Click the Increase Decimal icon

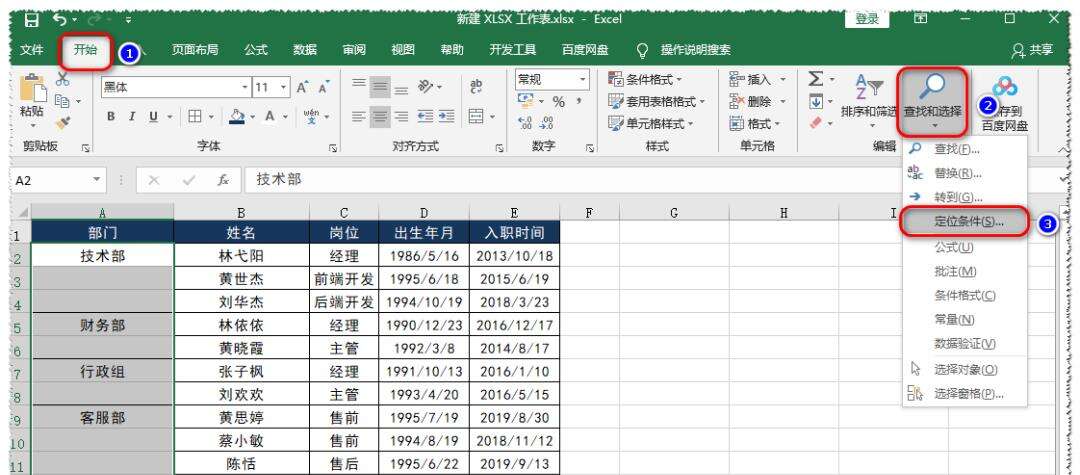tap(525, 124)
